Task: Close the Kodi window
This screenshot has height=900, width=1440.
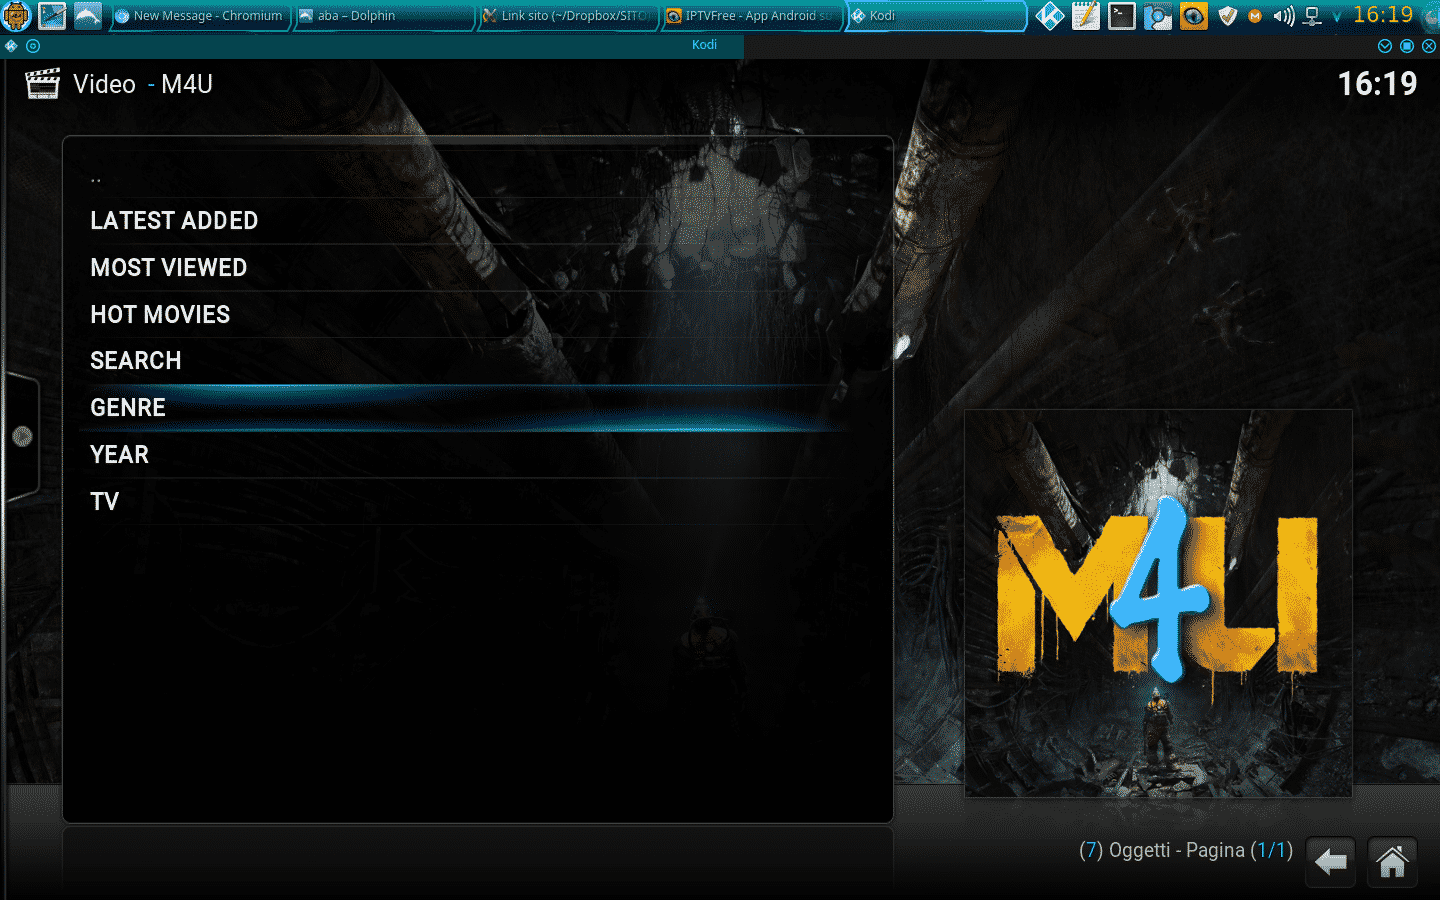Action: [x=1429, y=46]
